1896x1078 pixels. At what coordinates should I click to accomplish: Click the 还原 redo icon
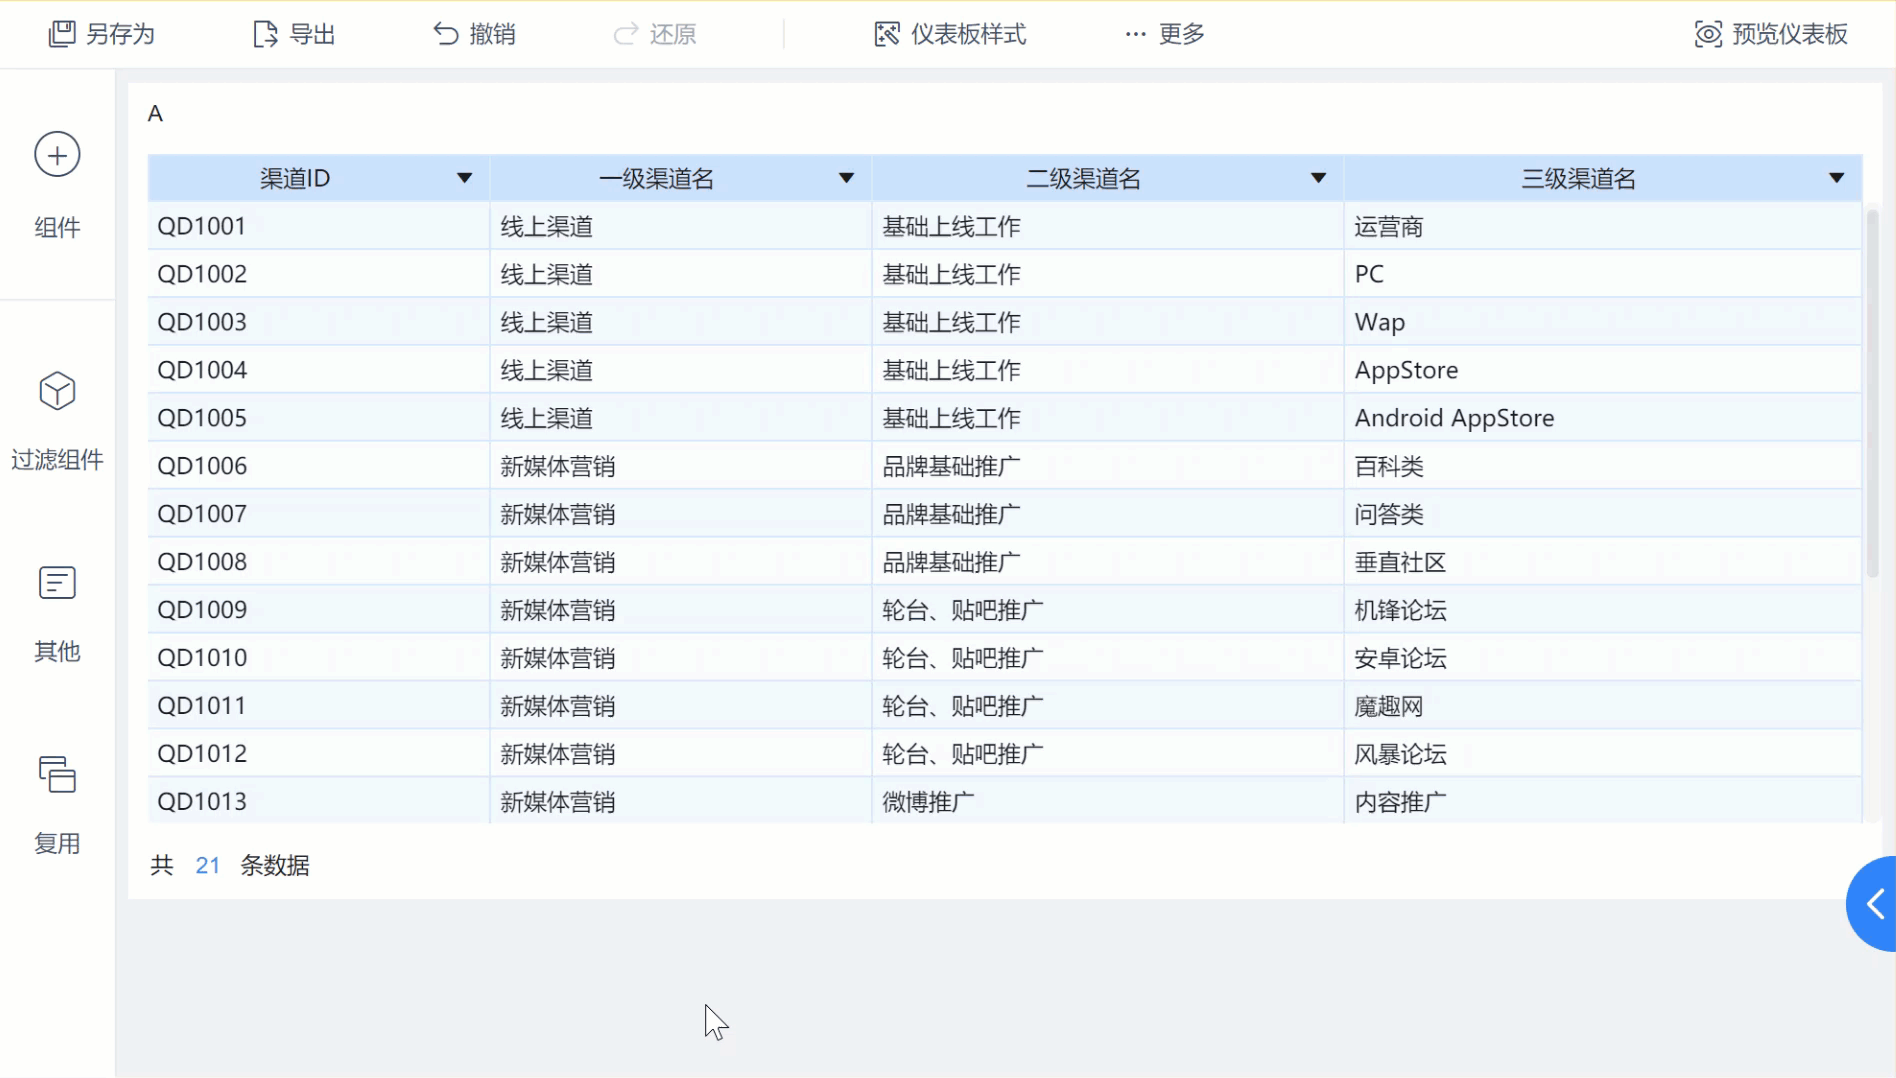click(x=626, y=33)
